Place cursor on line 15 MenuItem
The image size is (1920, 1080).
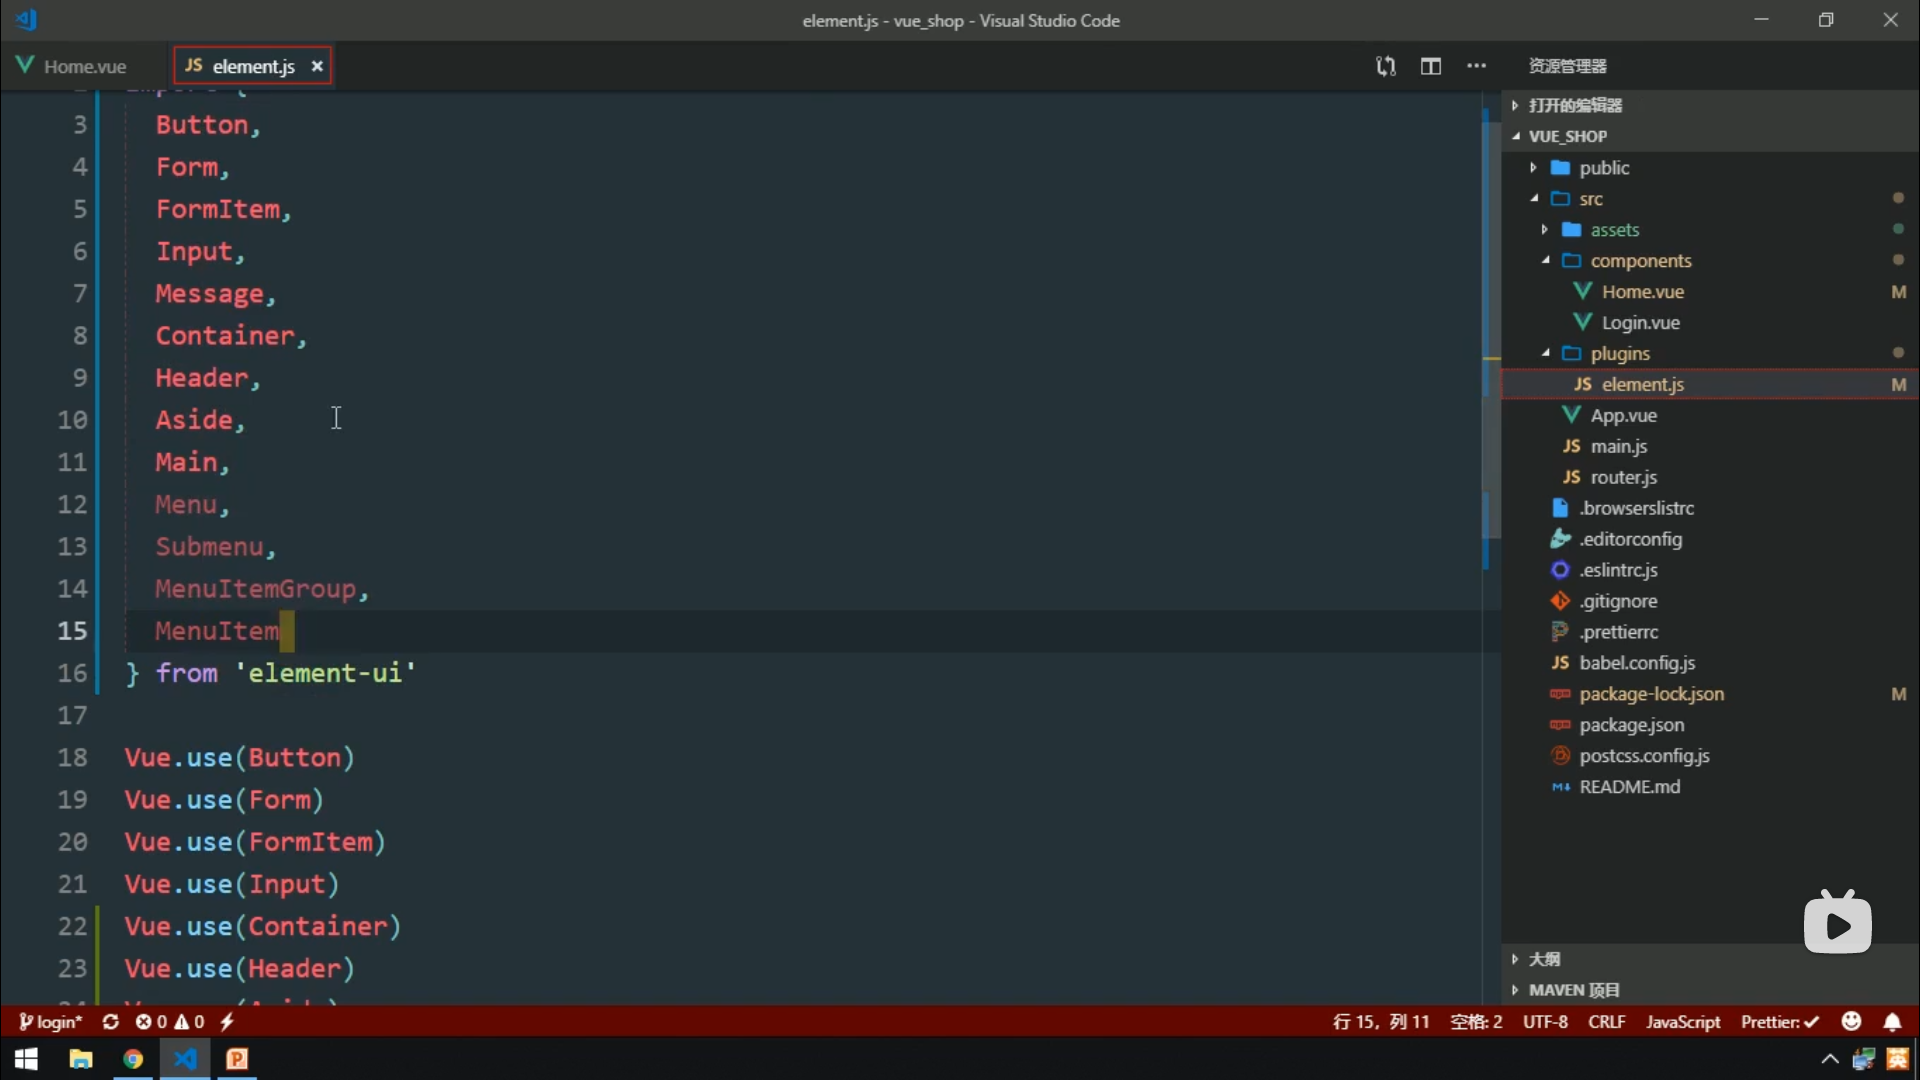point(217,631)
